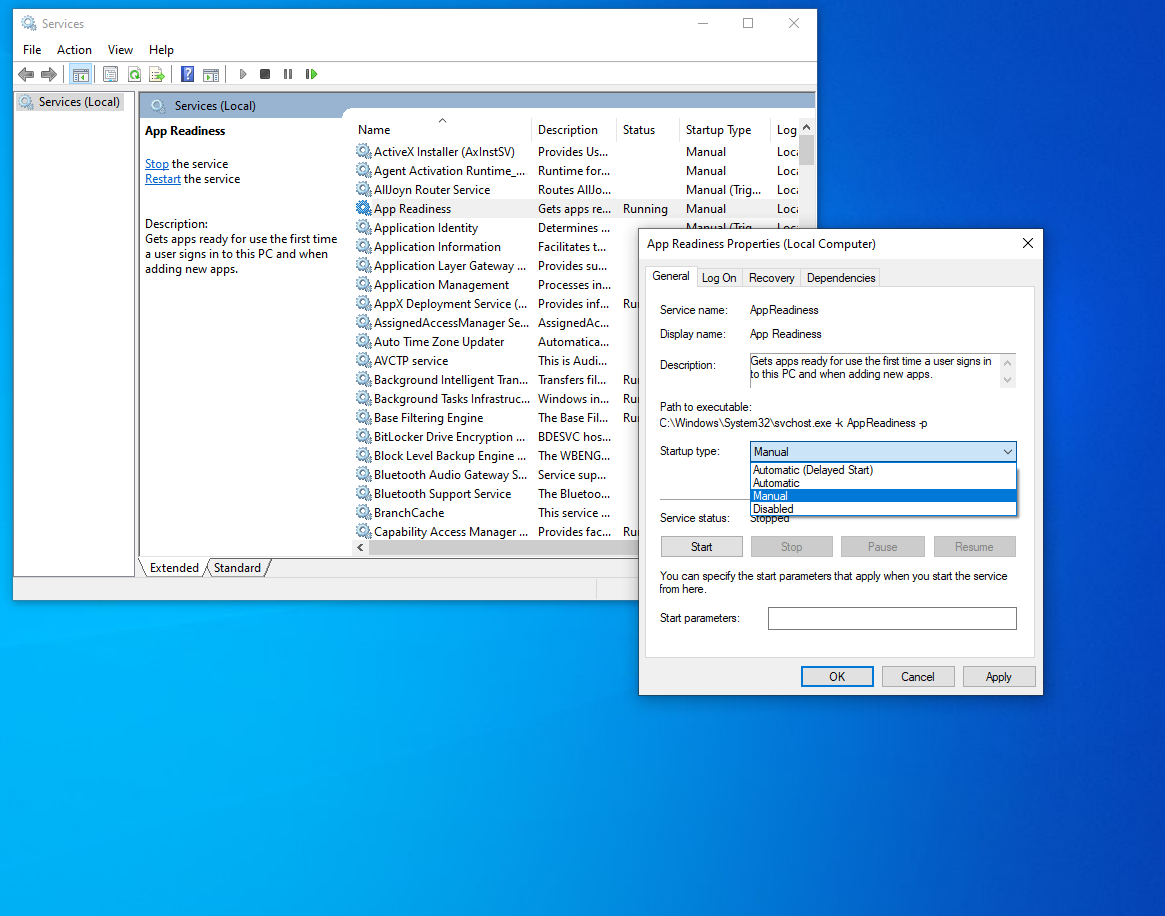Switch to Standard view tab
The width and height of the screenshot is (1165, 916).
pos(237,568)
